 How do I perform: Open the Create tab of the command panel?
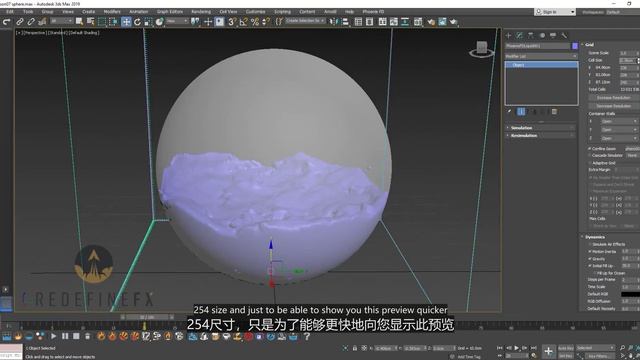[509, 36]
